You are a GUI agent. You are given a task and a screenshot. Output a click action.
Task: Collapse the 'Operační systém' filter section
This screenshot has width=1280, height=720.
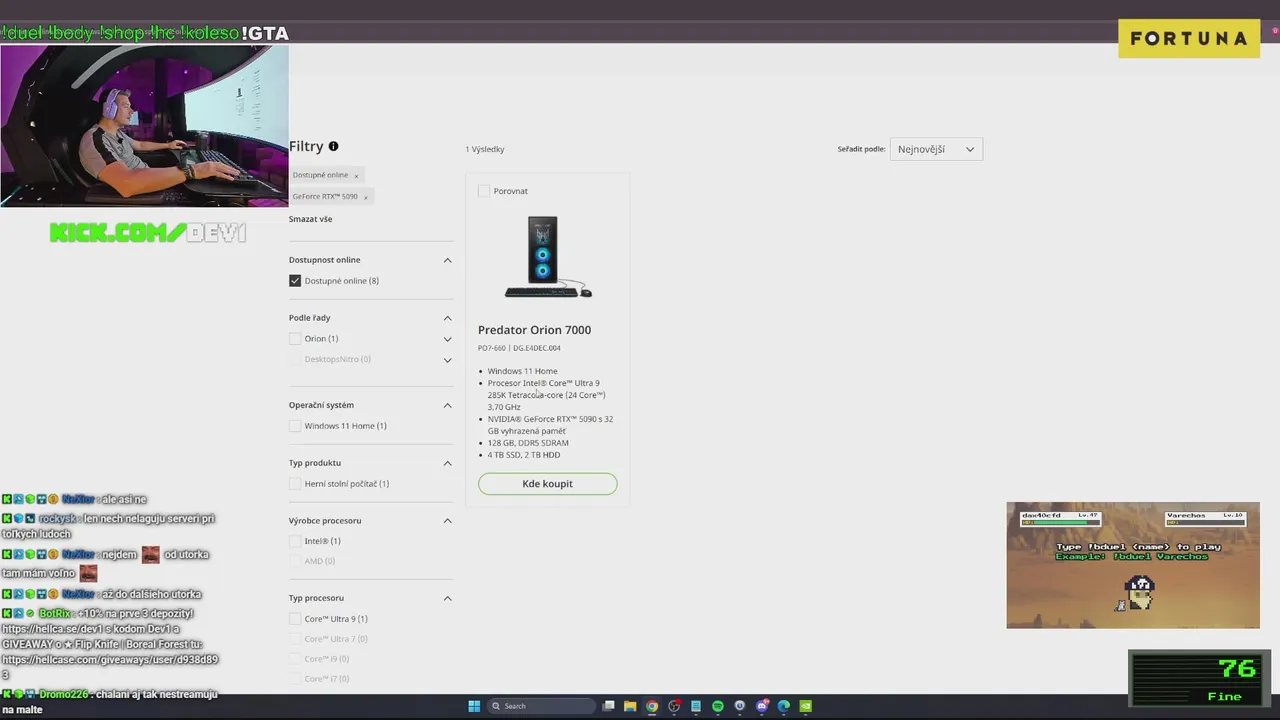[x=447, y=405]
